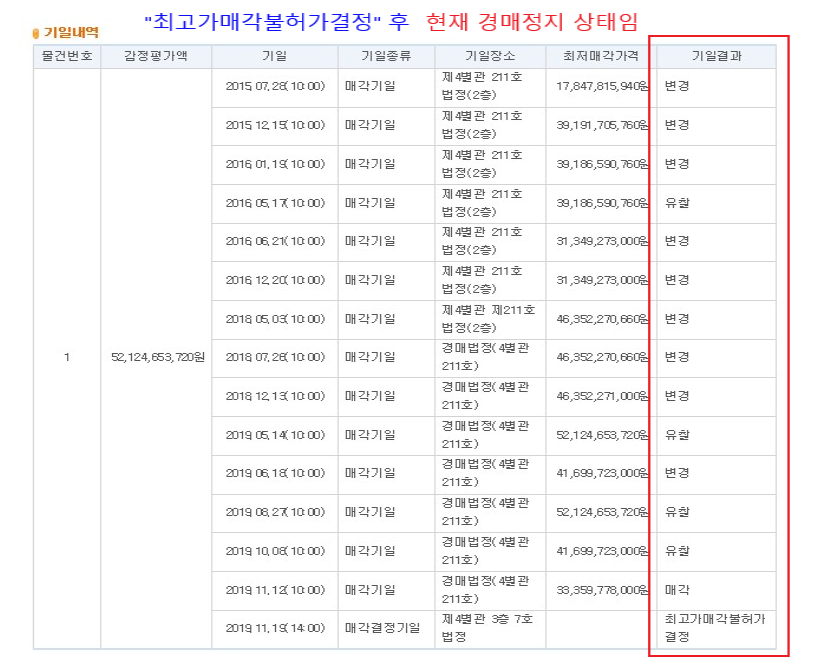This screenshot has height=668, width=820.
Task: Select the appraisal value 52,124,653,720원 in 감정평가액 column
Action: pos(157,357)
